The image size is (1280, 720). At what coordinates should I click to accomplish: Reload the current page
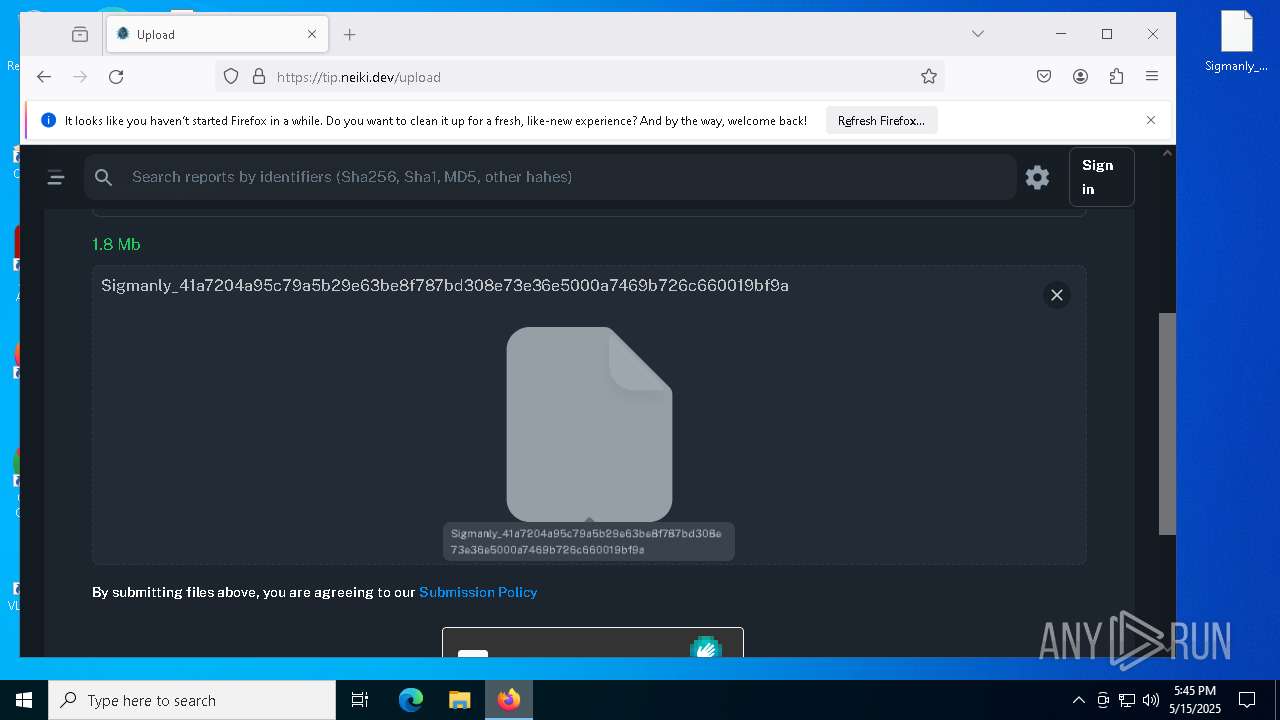116,77
